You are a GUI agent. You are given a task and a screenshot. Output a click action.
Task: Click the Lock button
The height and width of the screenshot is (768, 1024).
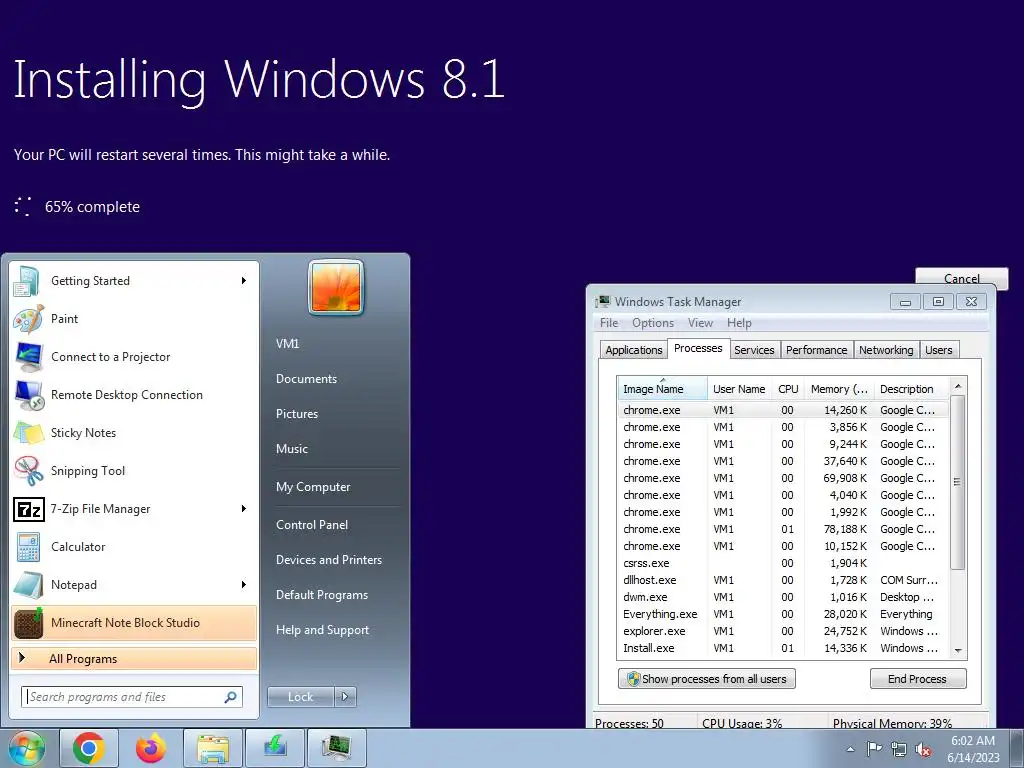click(x=300, y=697)
